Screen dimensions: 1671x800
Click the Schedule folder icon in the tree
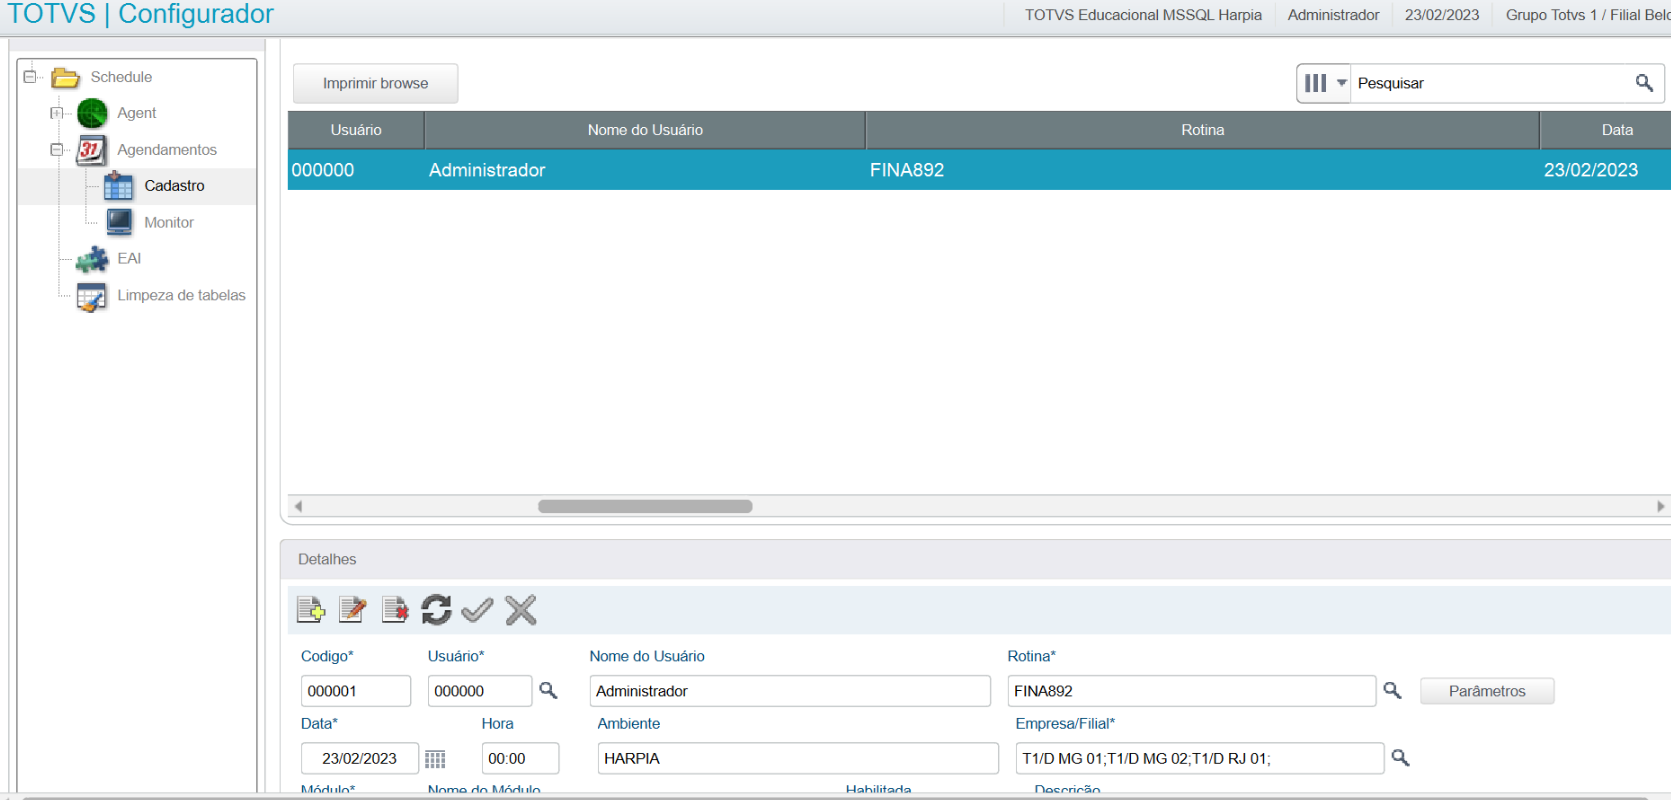point(66,77)
